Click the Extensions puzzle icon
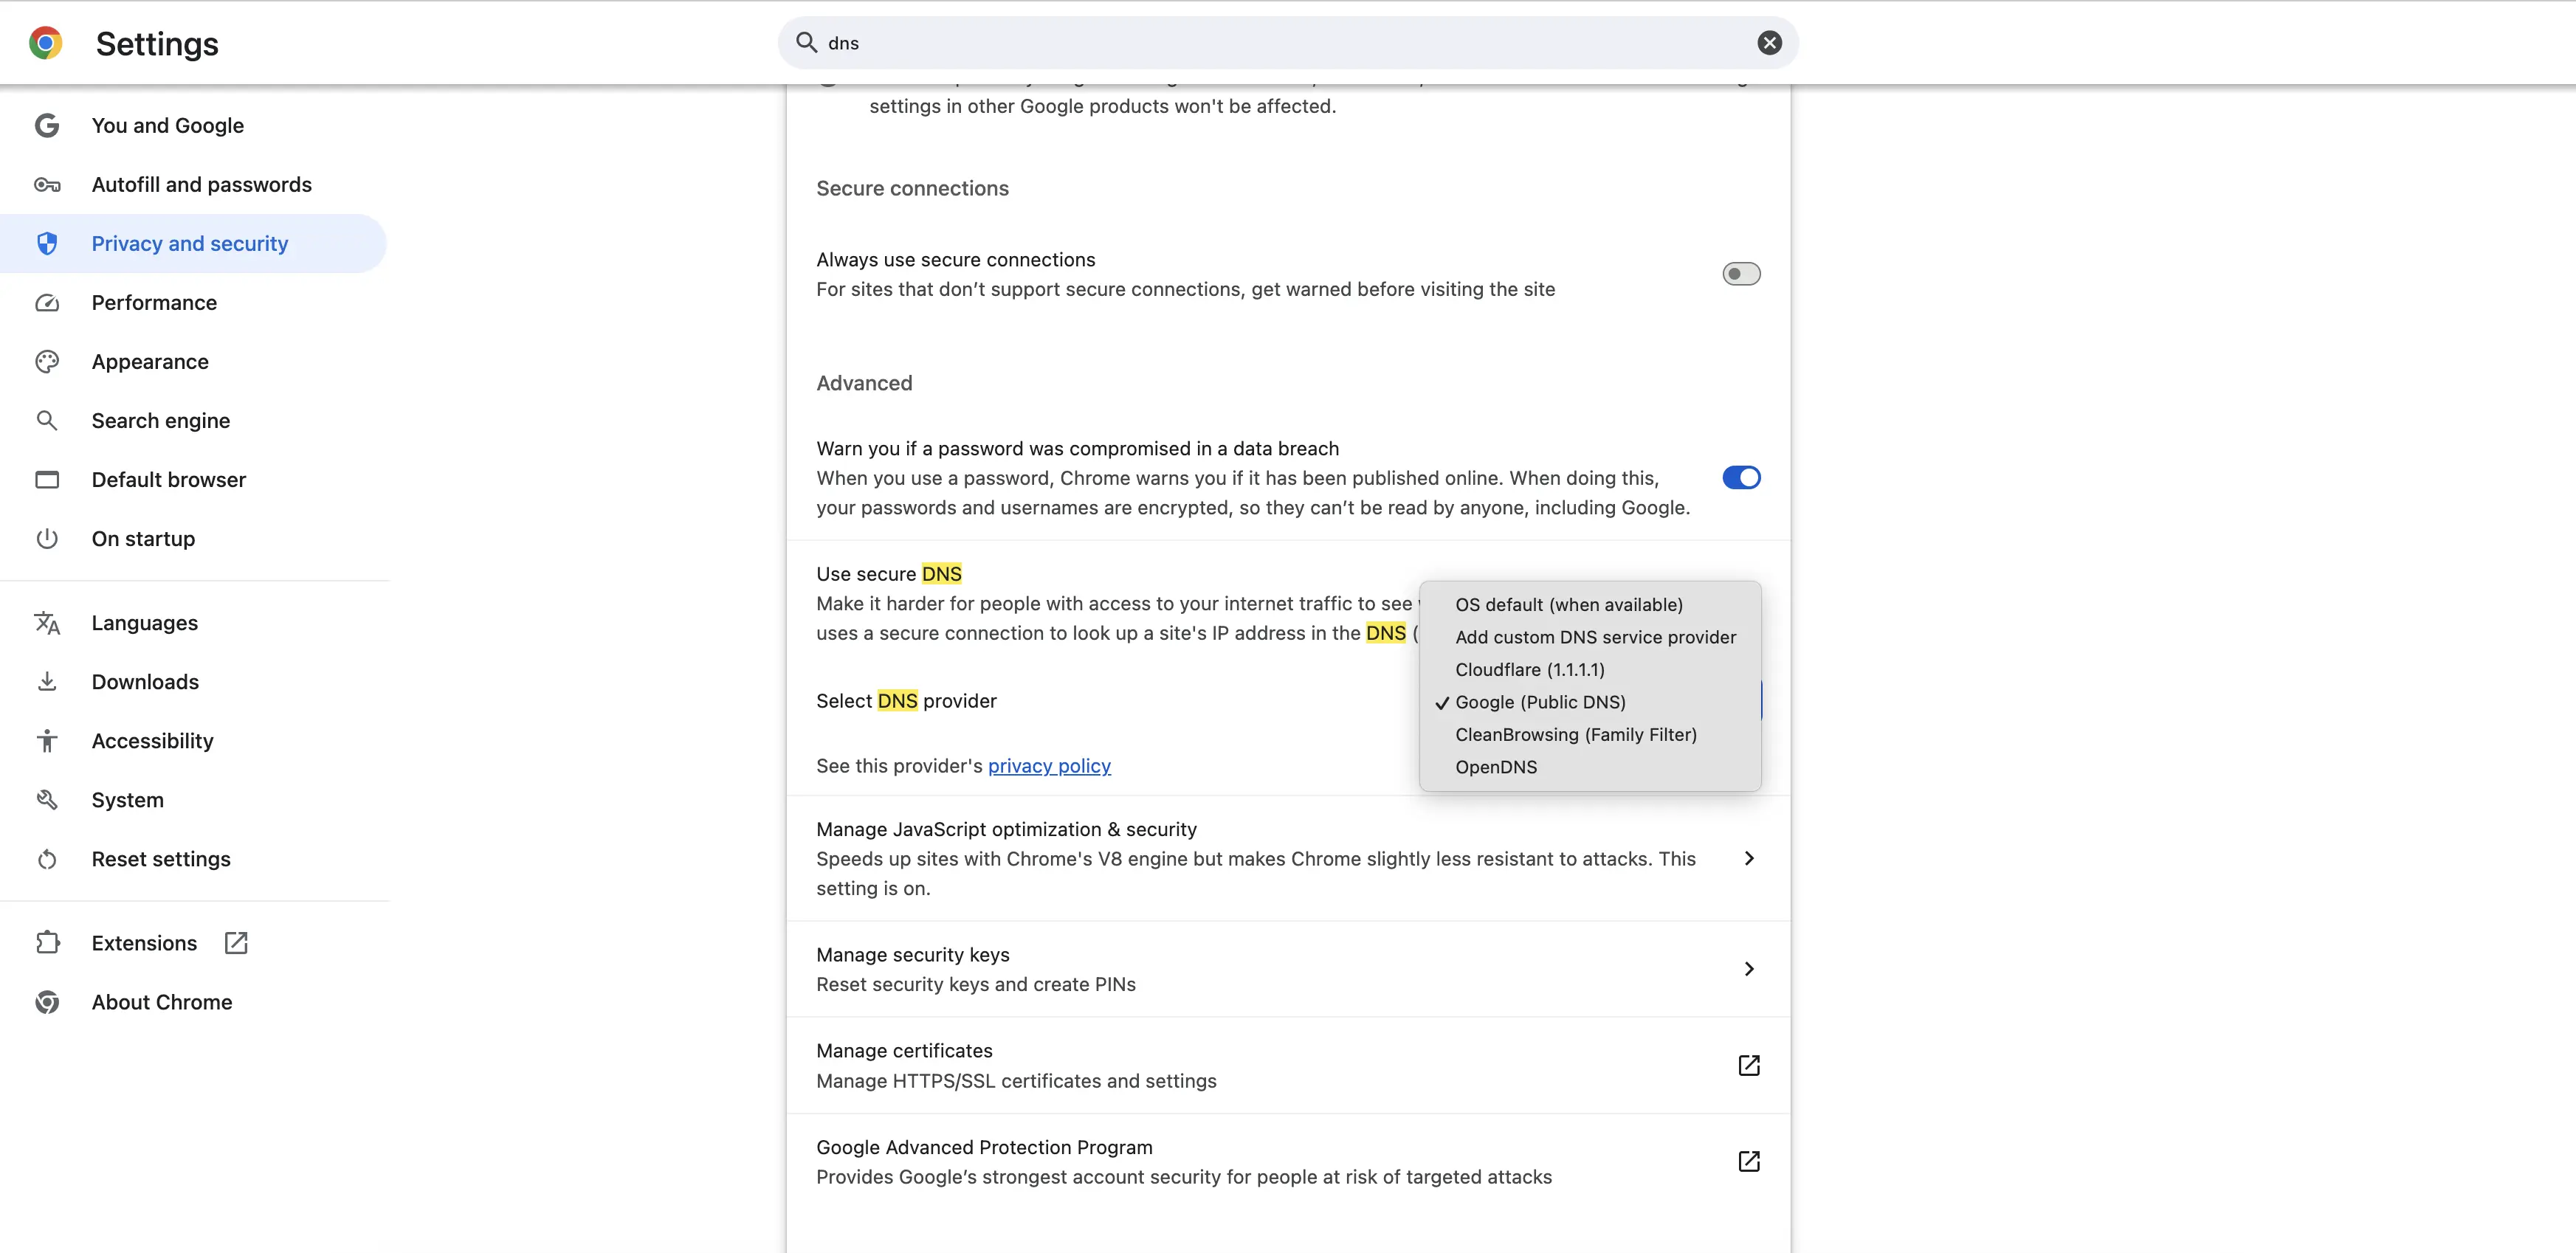The width and height of the screenshot is (2576, 1253). pos(47,943)
